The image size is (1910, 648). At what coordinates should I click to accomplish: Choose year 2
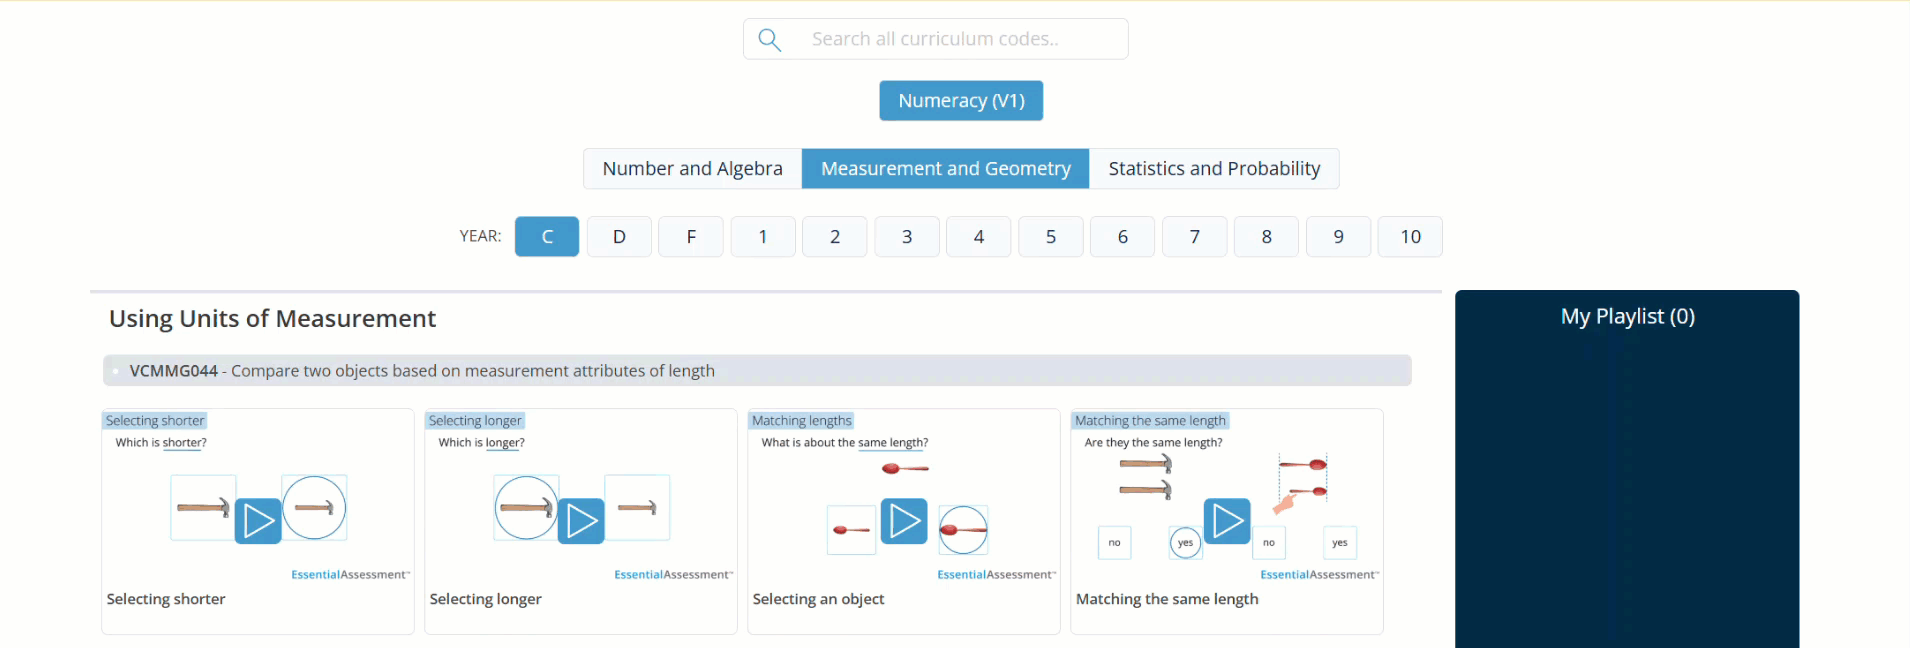pyautogui.click(x=835, y=237)
